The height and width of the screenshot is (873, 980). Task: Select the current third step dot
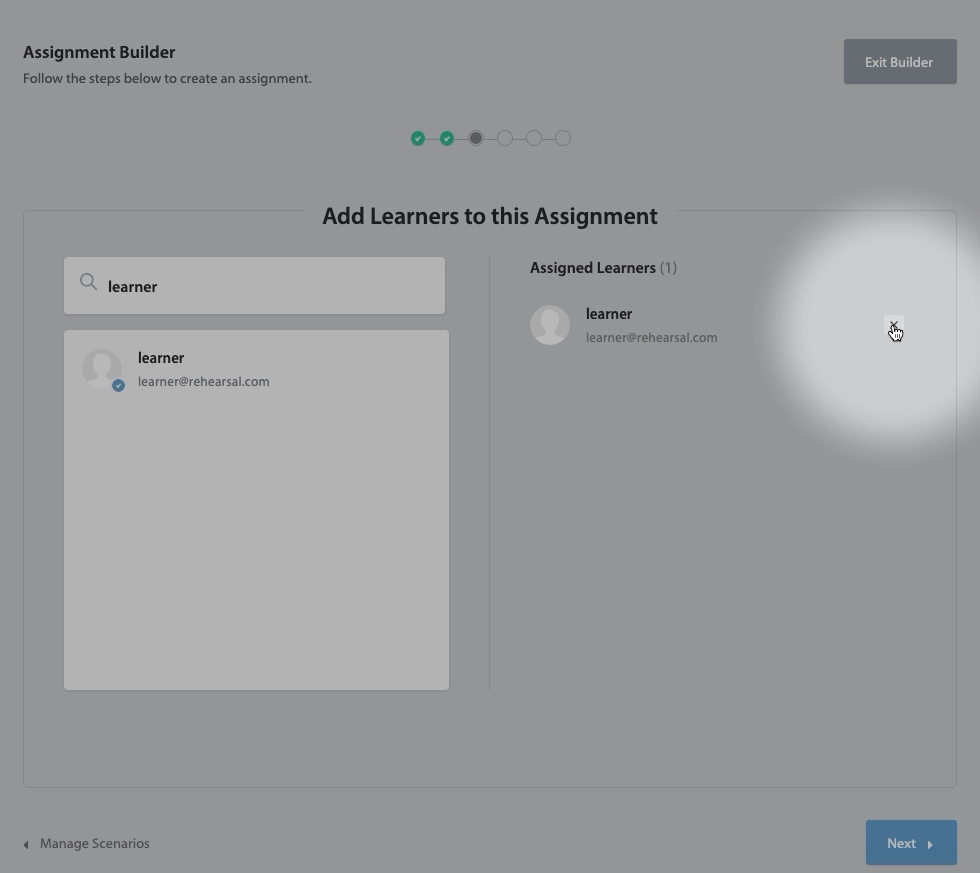(476, 139)
